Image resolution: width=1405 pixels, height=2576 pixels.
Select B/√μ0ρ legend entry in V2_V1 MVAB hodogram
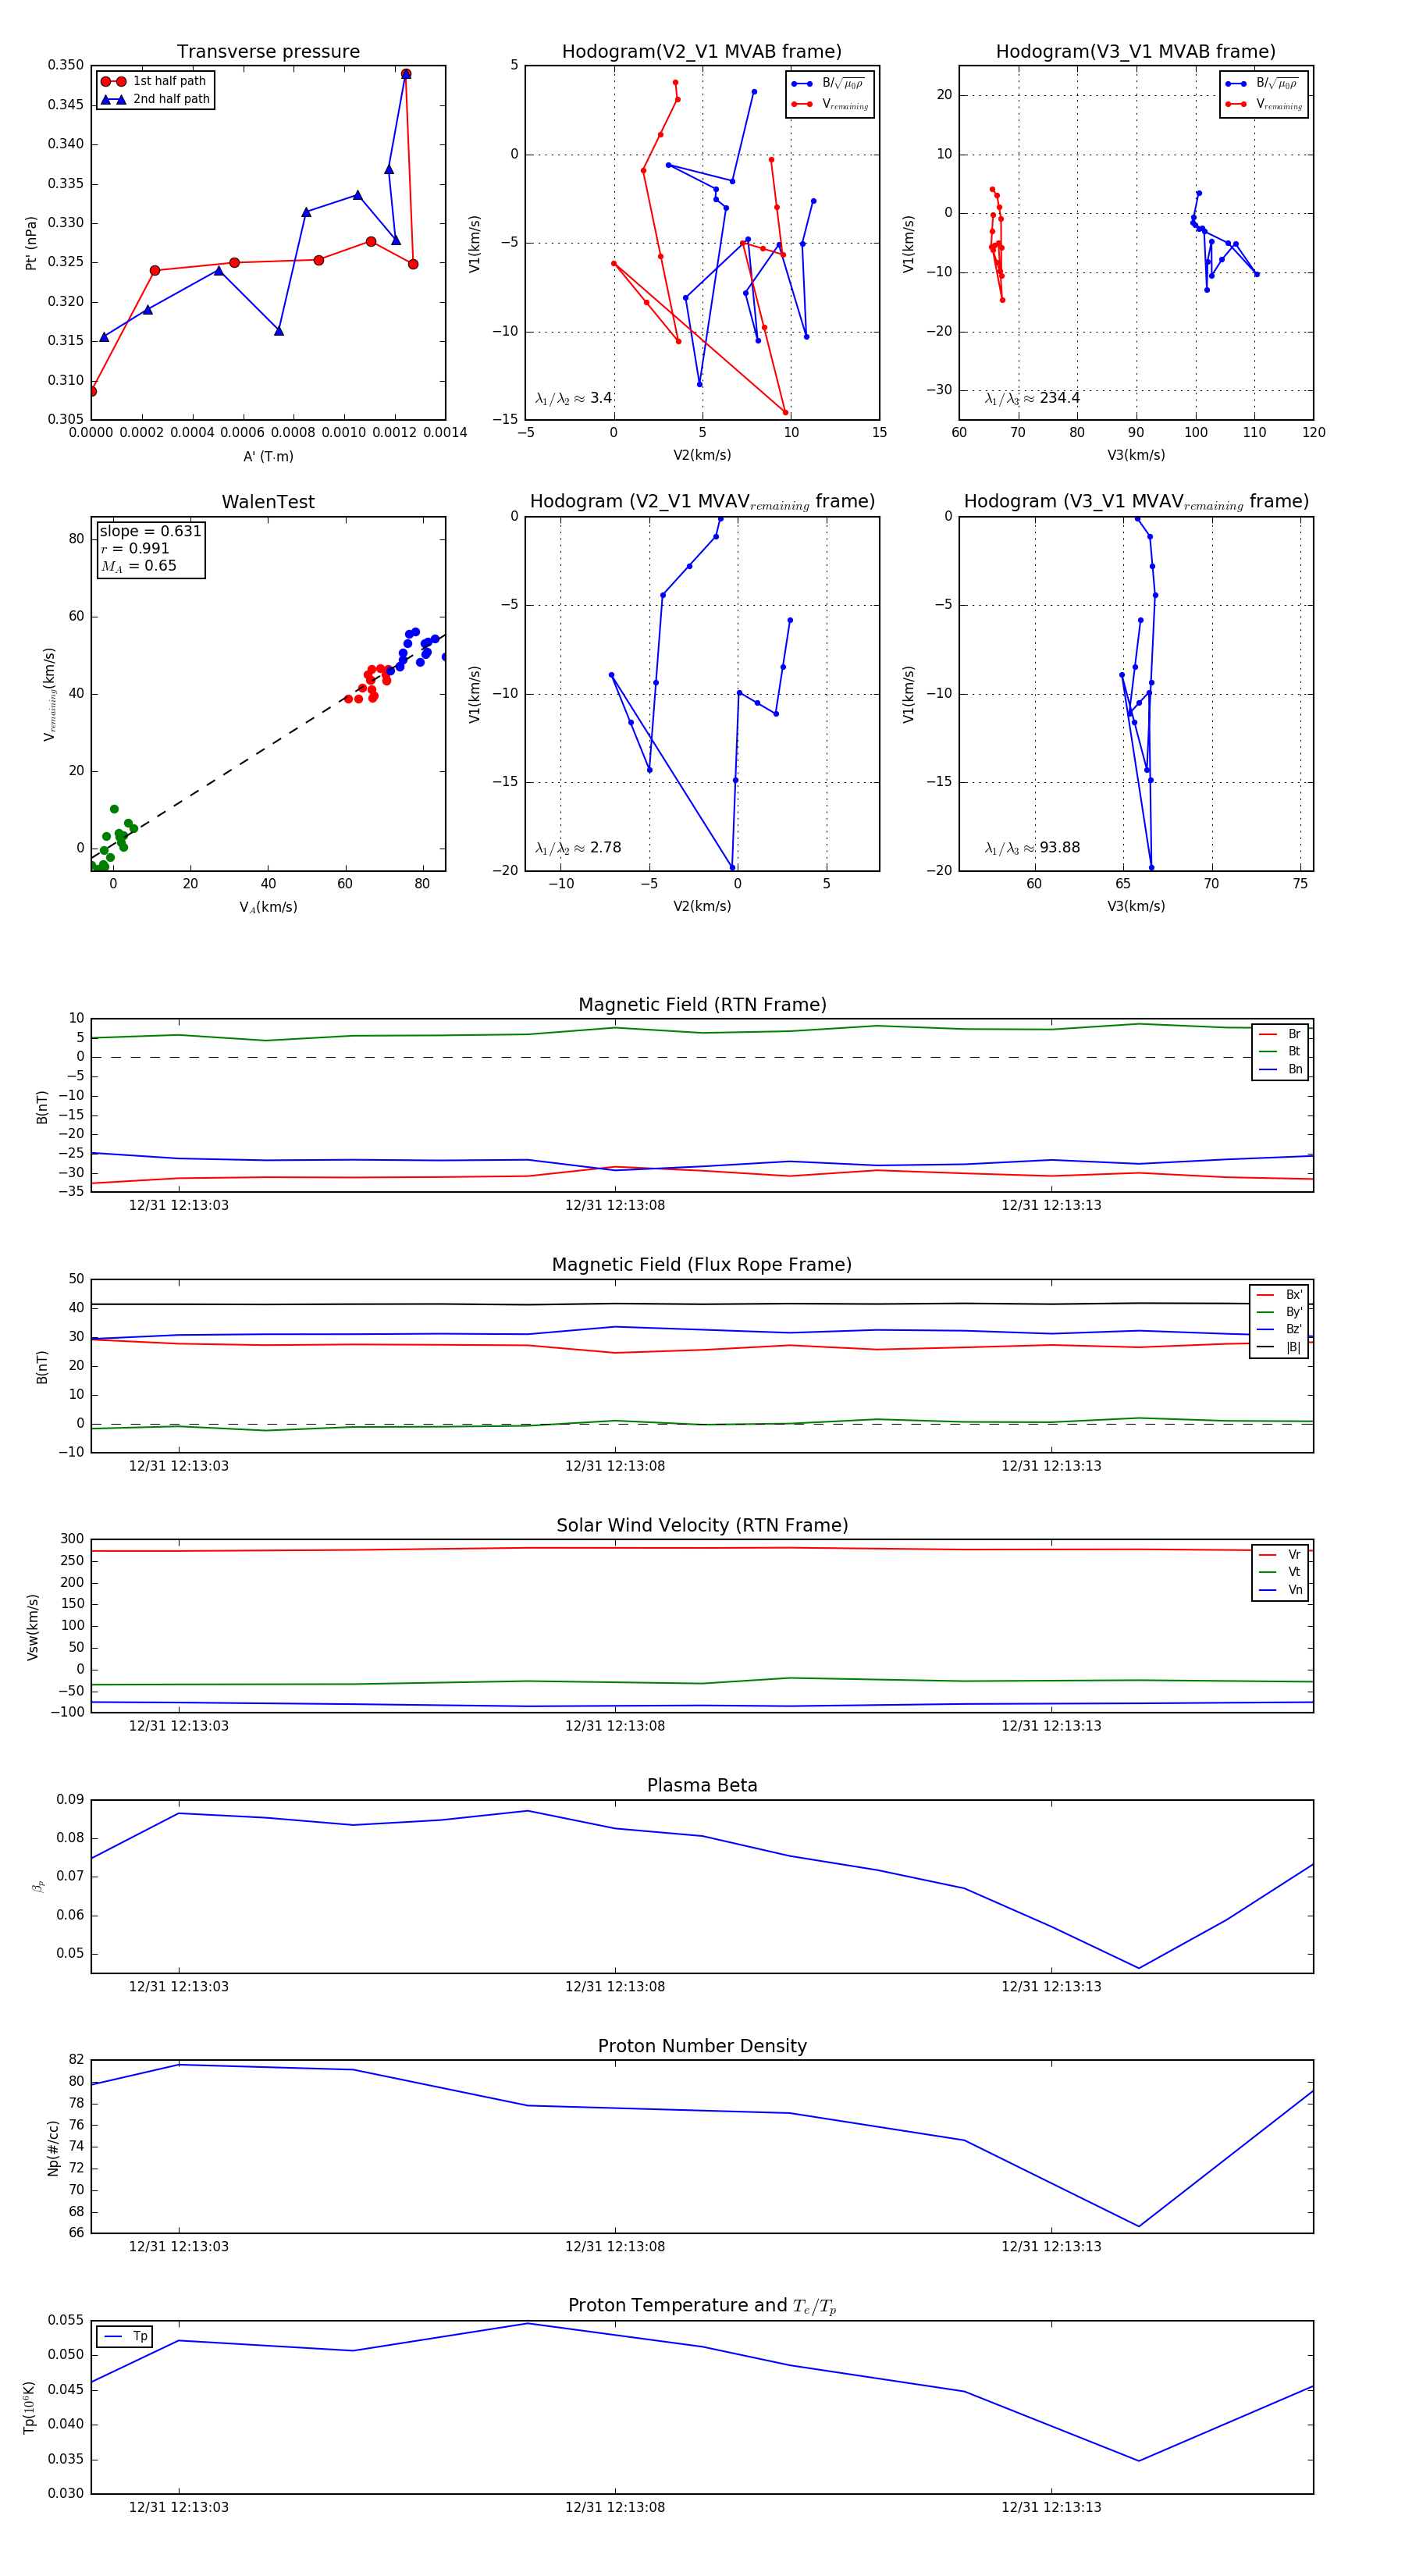tap(830, 84)
